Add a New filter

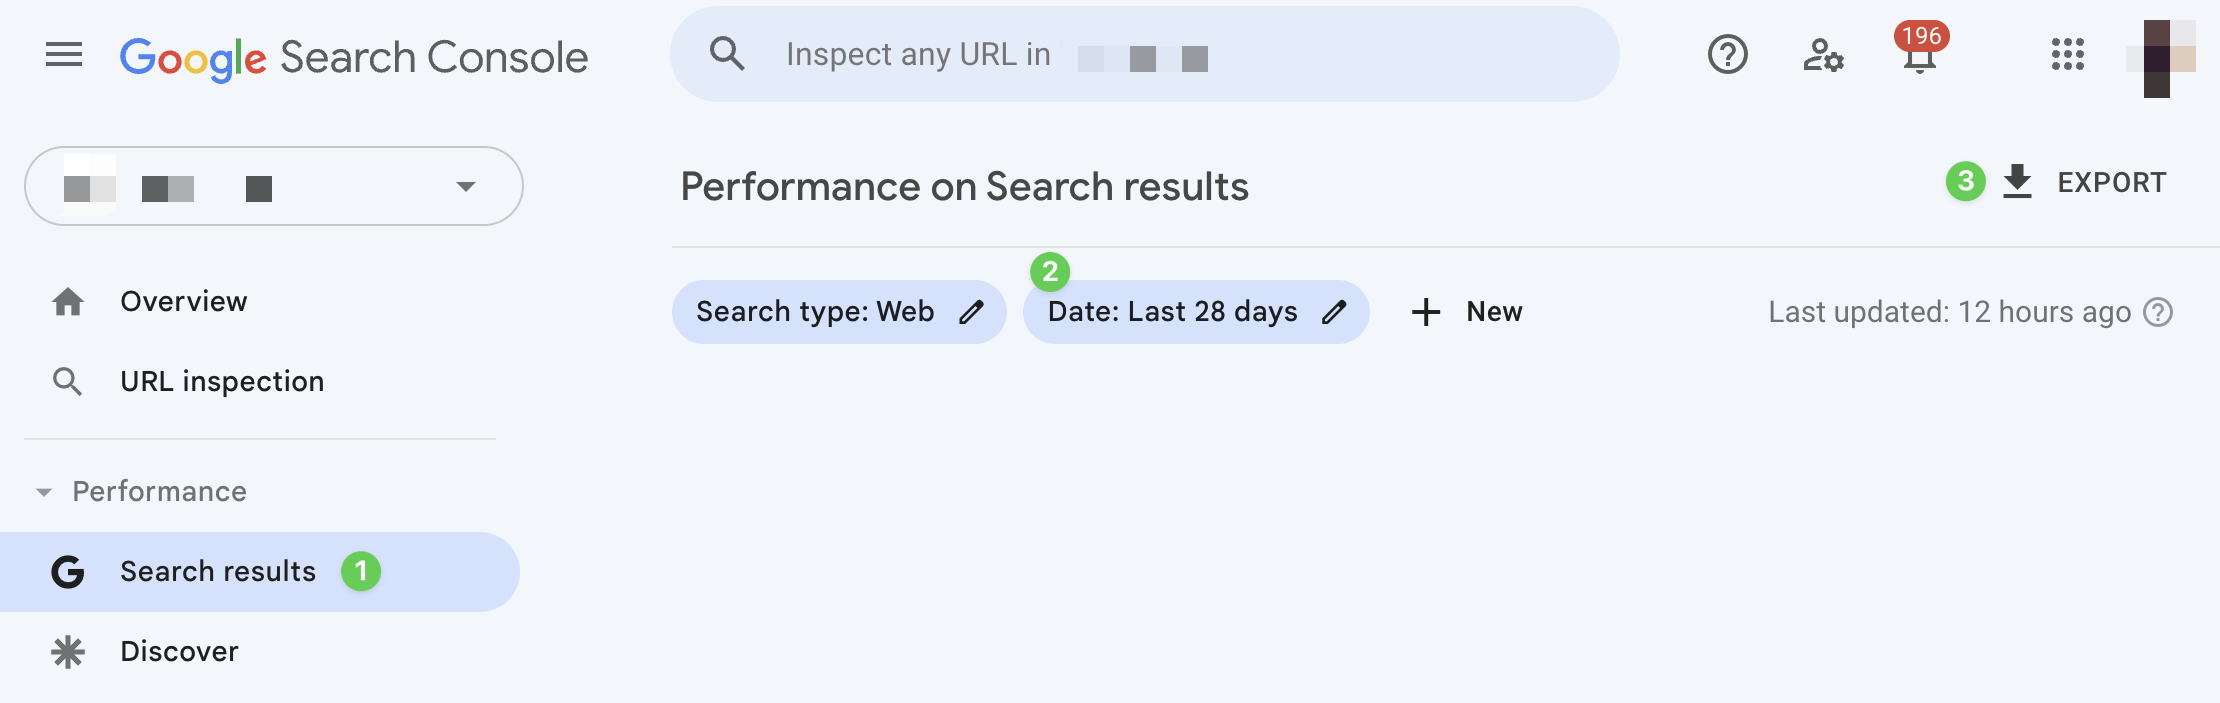click(1466, 312)
